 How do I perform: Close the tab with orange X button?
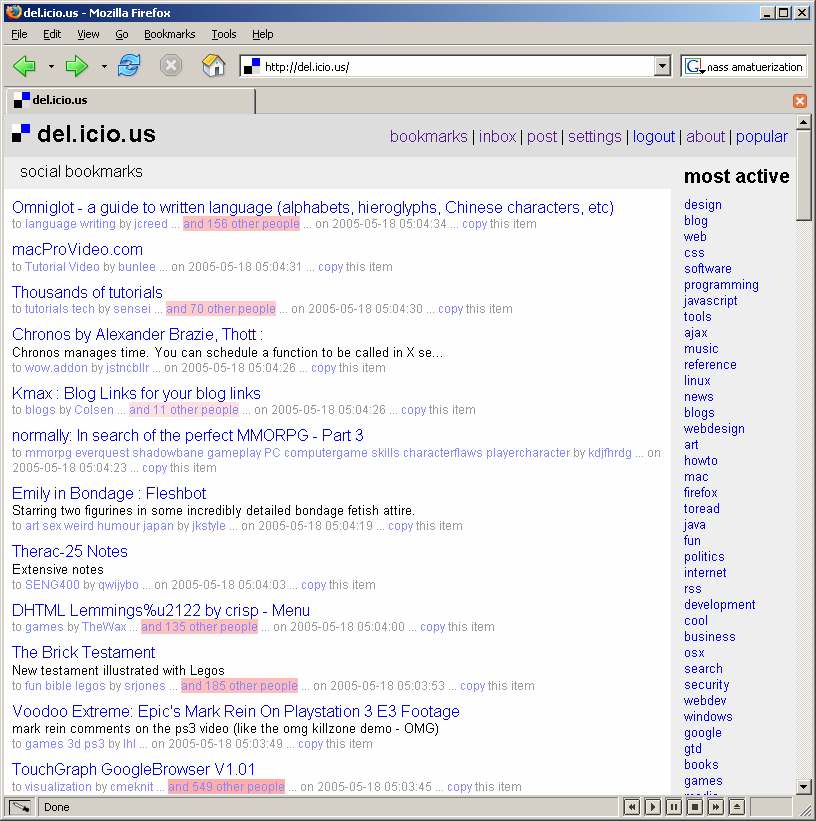pyautogui.click(x=799, y=101)
